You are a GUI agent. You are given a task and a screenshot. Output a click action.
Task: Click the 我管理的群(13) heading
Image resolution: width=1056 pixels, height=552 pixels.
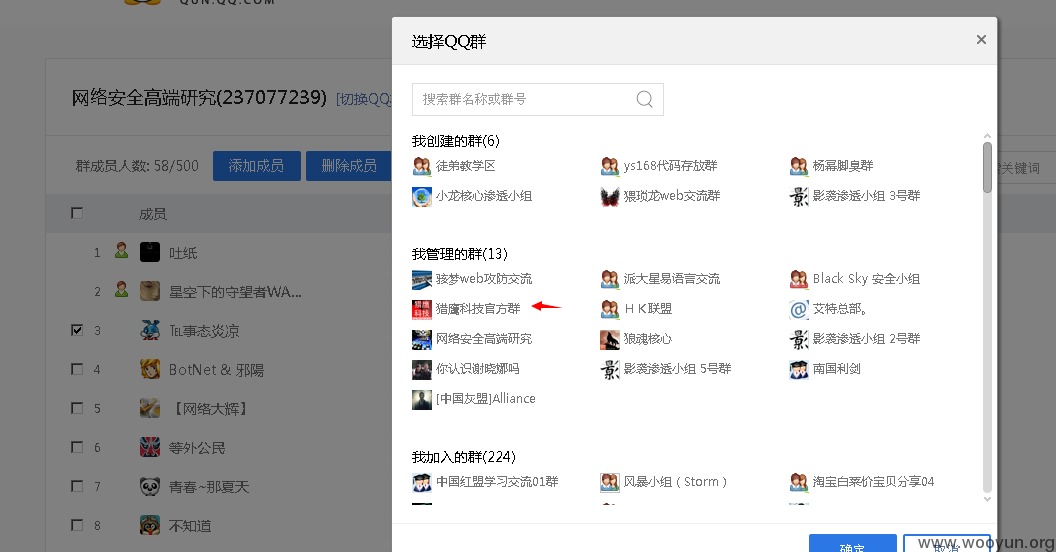tap(460, 254)
